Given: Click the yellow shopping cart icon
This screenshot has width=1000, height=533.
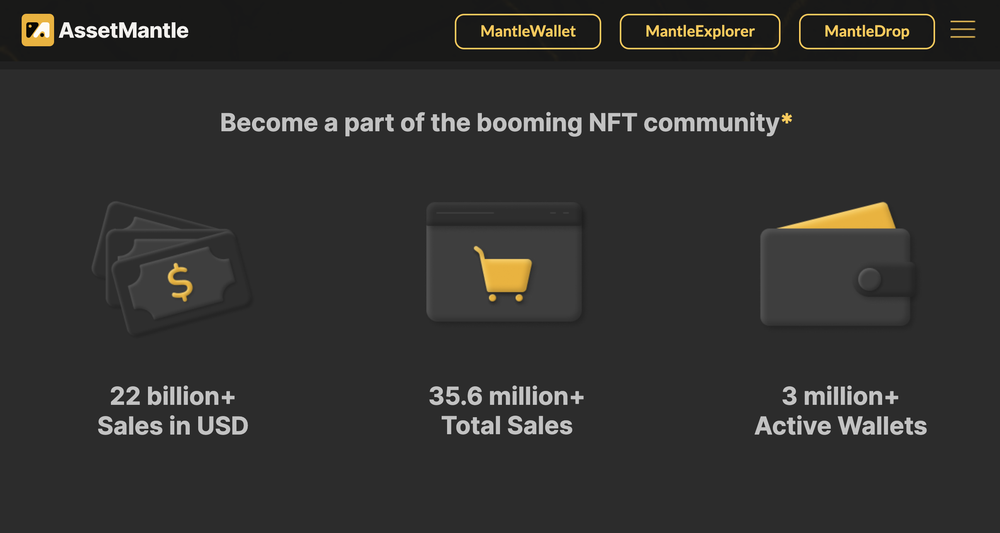Looking at the screenshot, I should point(503,274).
